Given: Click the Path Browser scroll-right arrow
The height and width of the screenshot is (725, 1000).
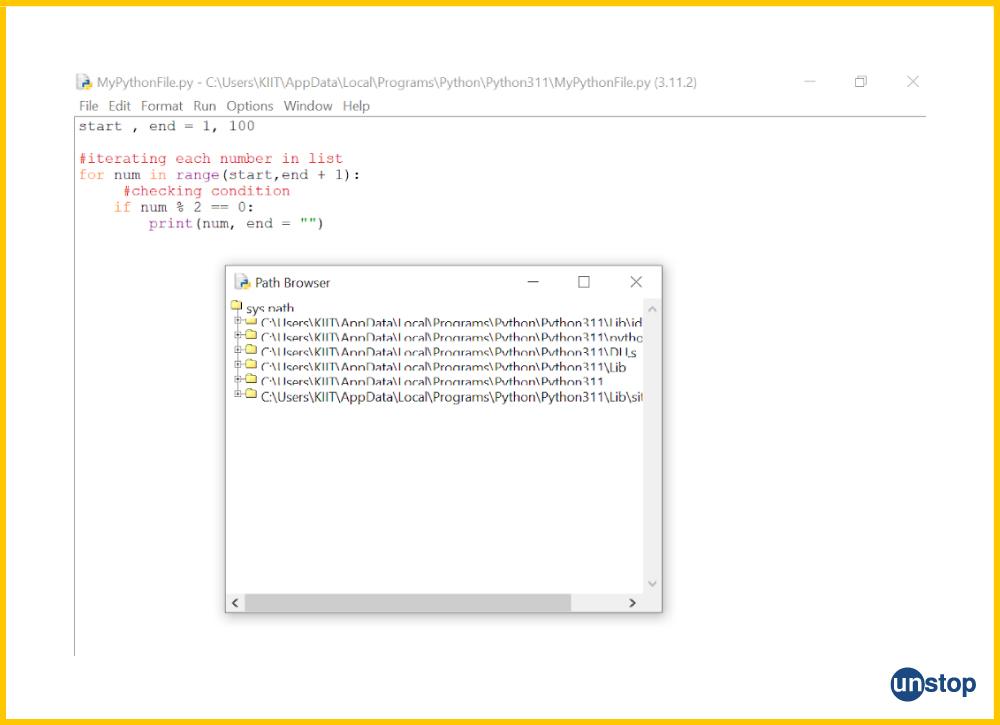Looking at the screenshot, I should click(x=633, y=603).
